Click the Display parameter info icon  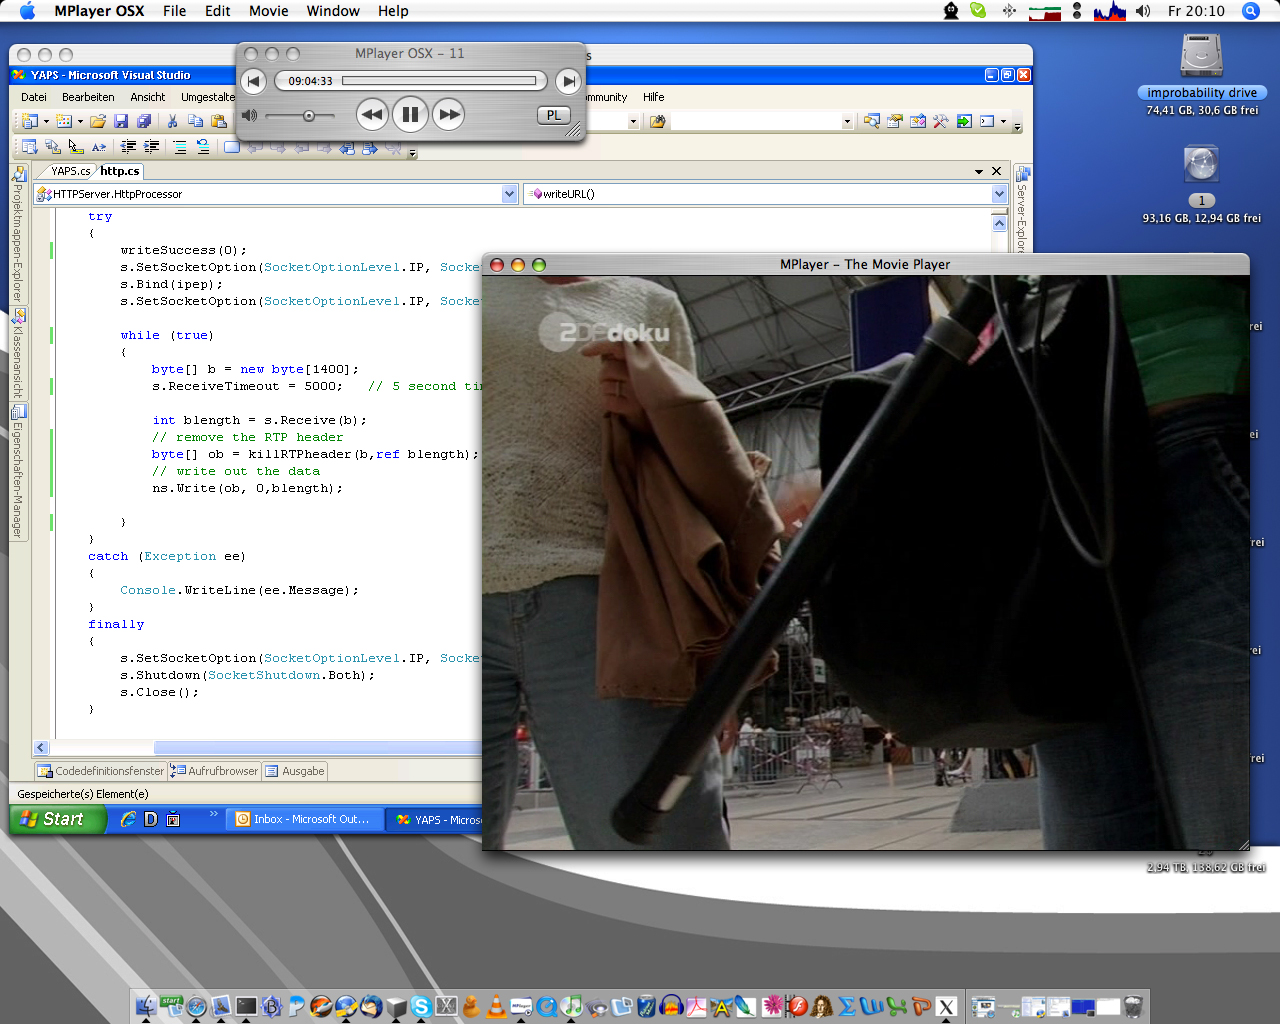coord(53,147)
